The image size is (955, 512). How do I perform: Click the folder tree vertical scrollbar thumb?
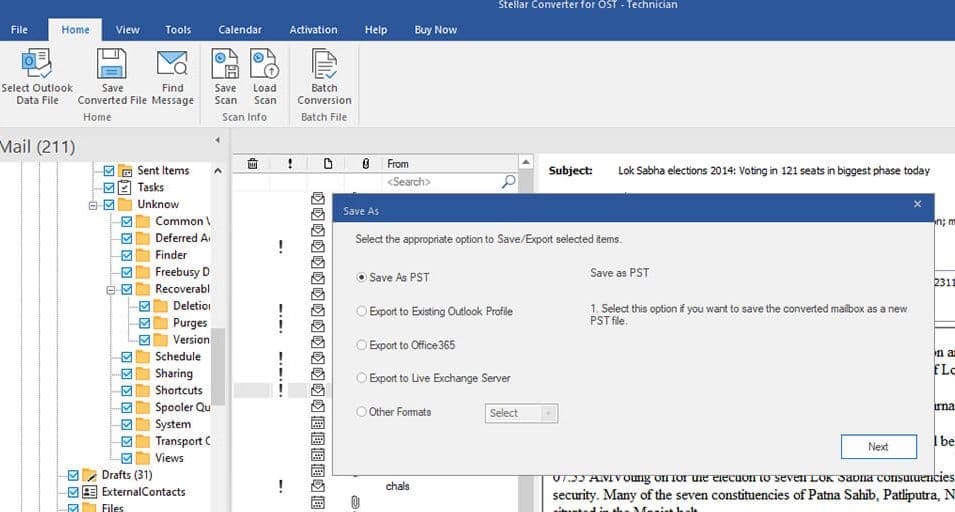click(x=218, y=366)
